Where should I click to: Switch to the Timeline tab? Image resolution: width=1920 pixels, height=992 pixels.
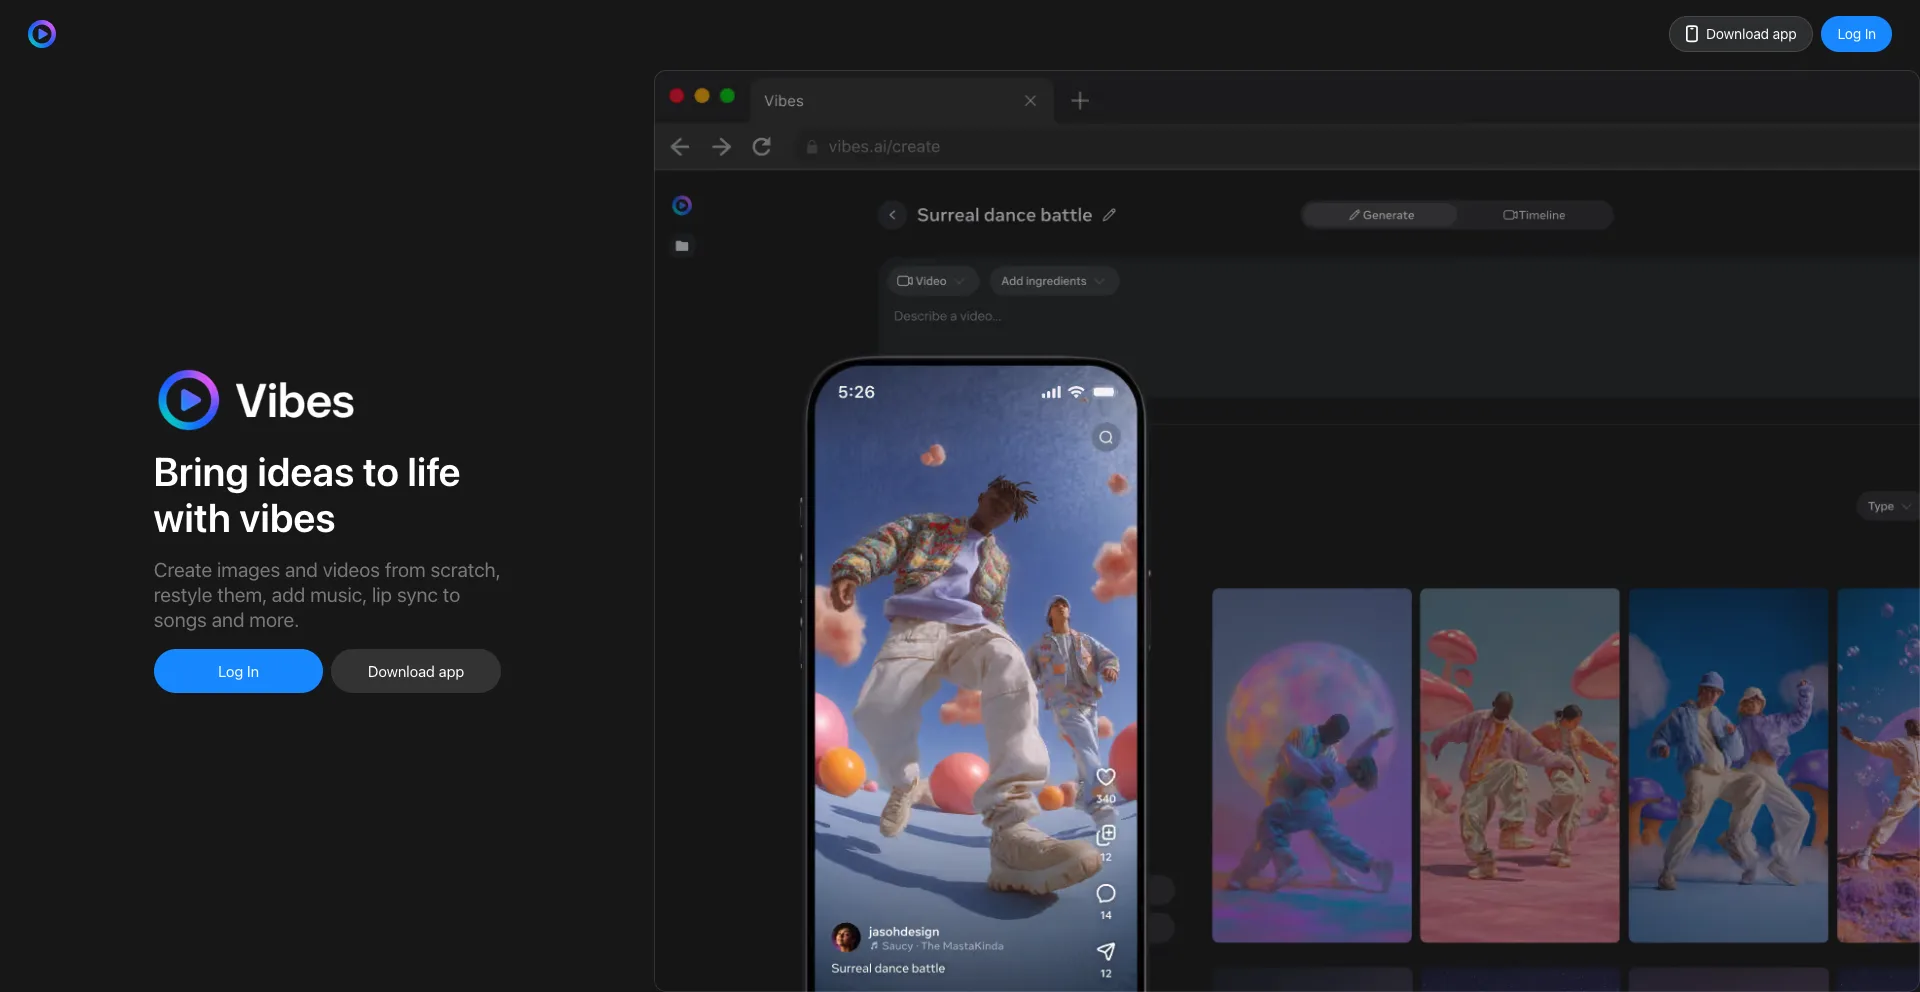[x=1534, y=215]
